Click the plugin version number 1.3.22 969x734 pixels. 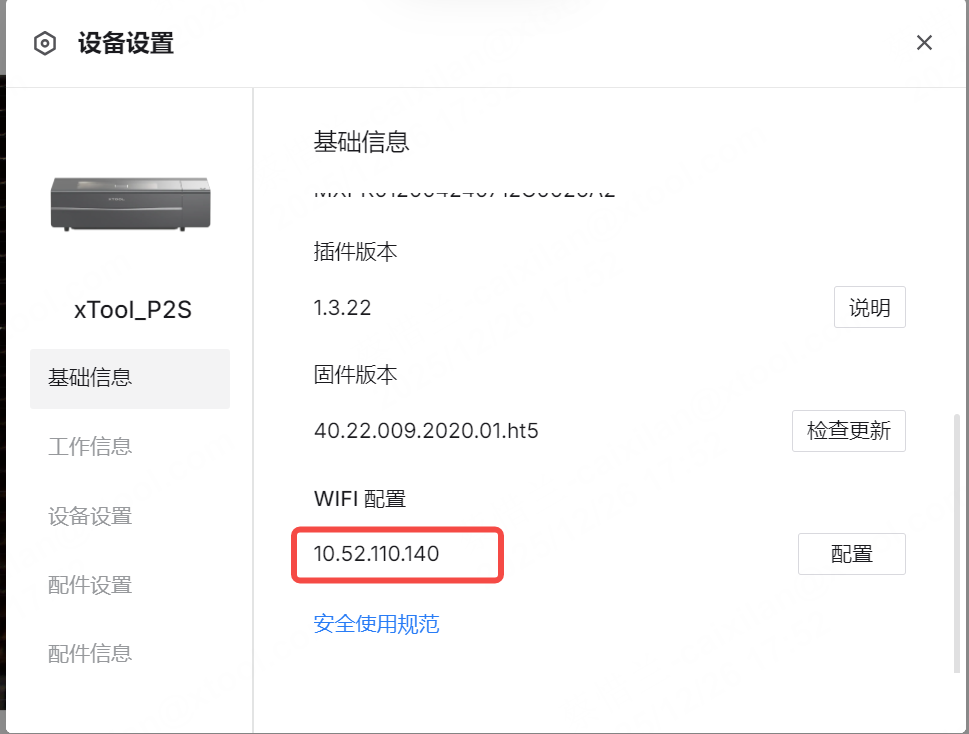(342, 308)
